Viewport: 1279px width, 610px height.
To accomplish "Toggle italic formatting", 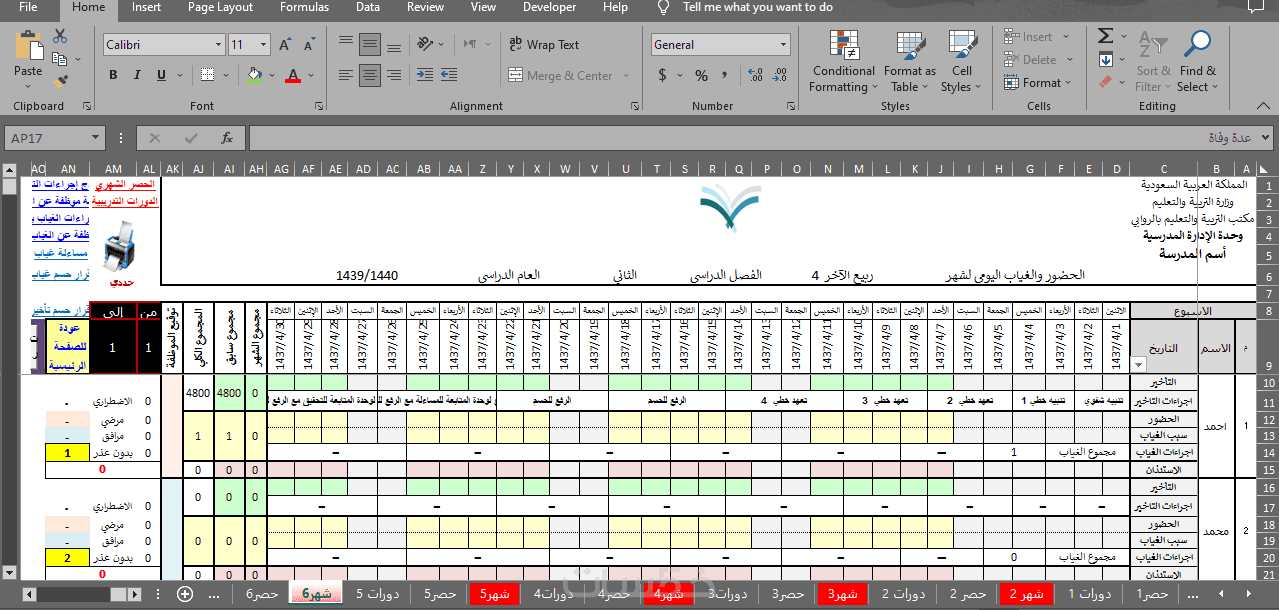I will (x=137, y=76).
